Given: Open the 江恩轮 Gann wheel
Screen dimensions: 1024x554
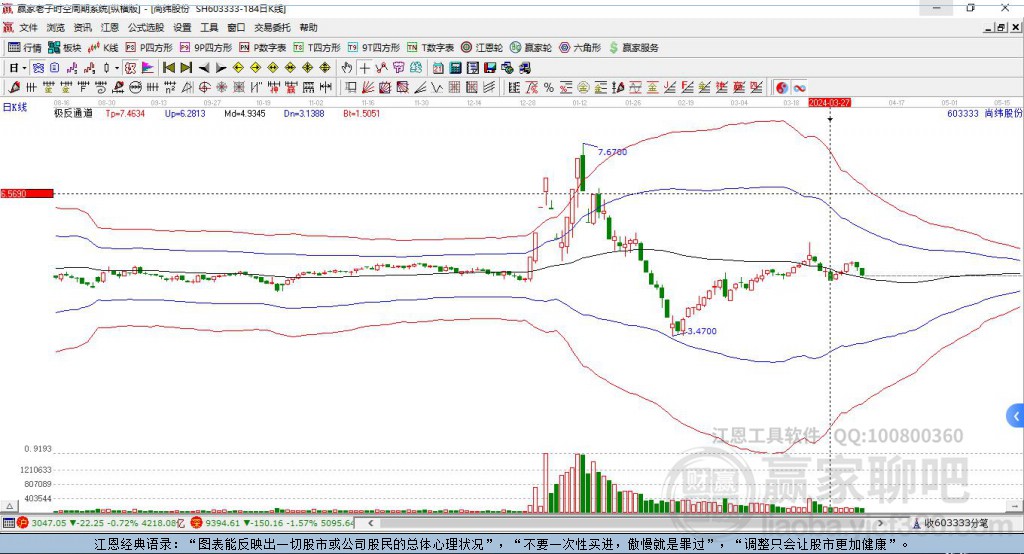Looking at the screenshot, I should click(x=482, y=48).
